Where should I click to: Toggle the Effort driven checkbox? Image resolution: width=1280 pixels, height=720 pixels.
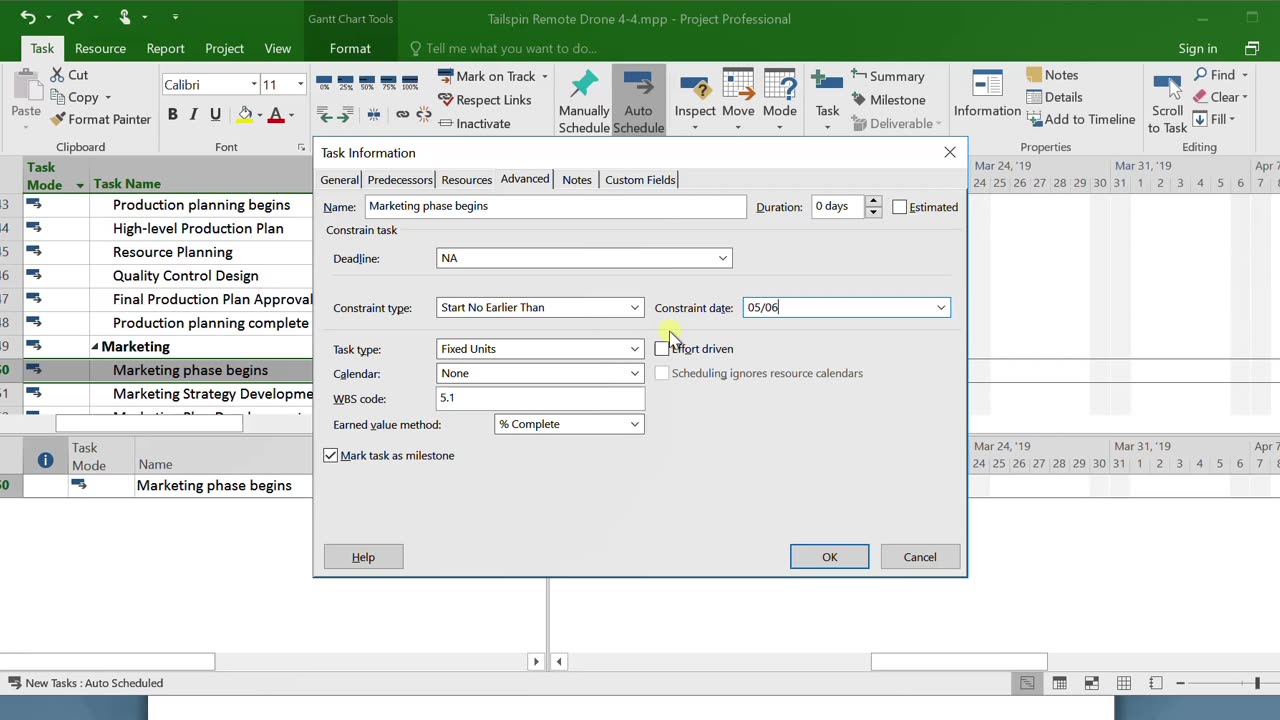[x=662, y=349]
